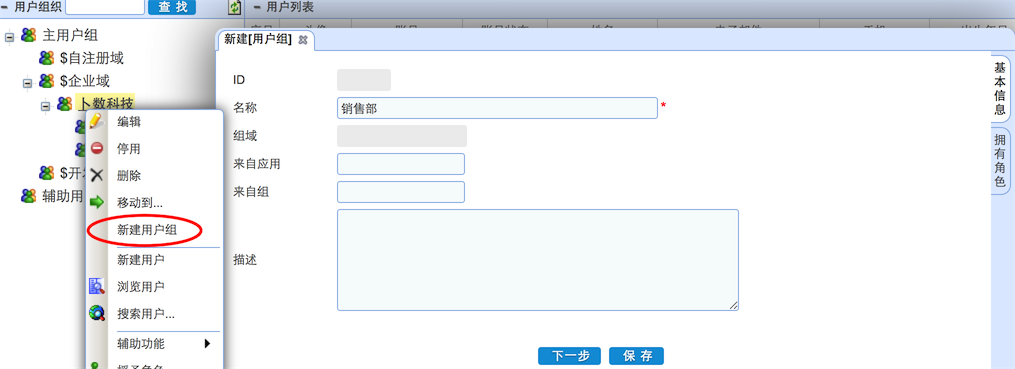Image resolution: width=1015 pixels, height=369 pixels.
Task: Click the 下一步 button
Action: point(569,356)
